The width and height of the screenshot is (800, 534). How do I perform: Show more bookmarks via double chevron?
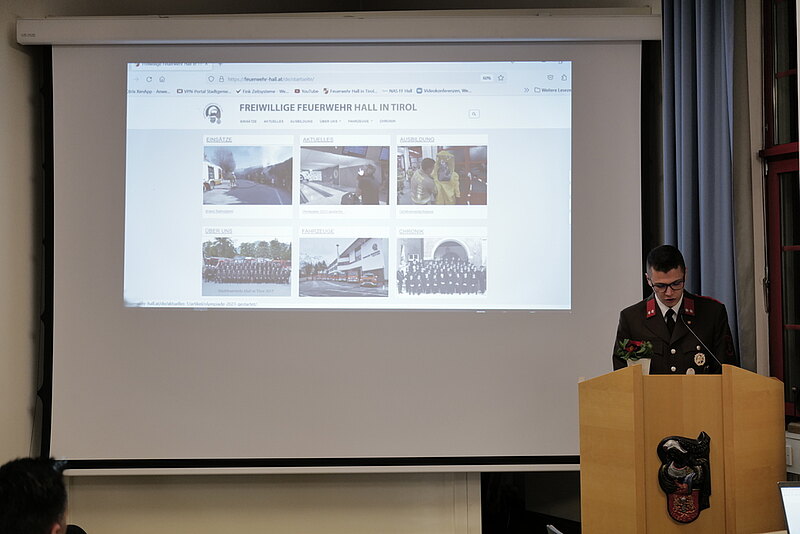(x=526, y=90)
